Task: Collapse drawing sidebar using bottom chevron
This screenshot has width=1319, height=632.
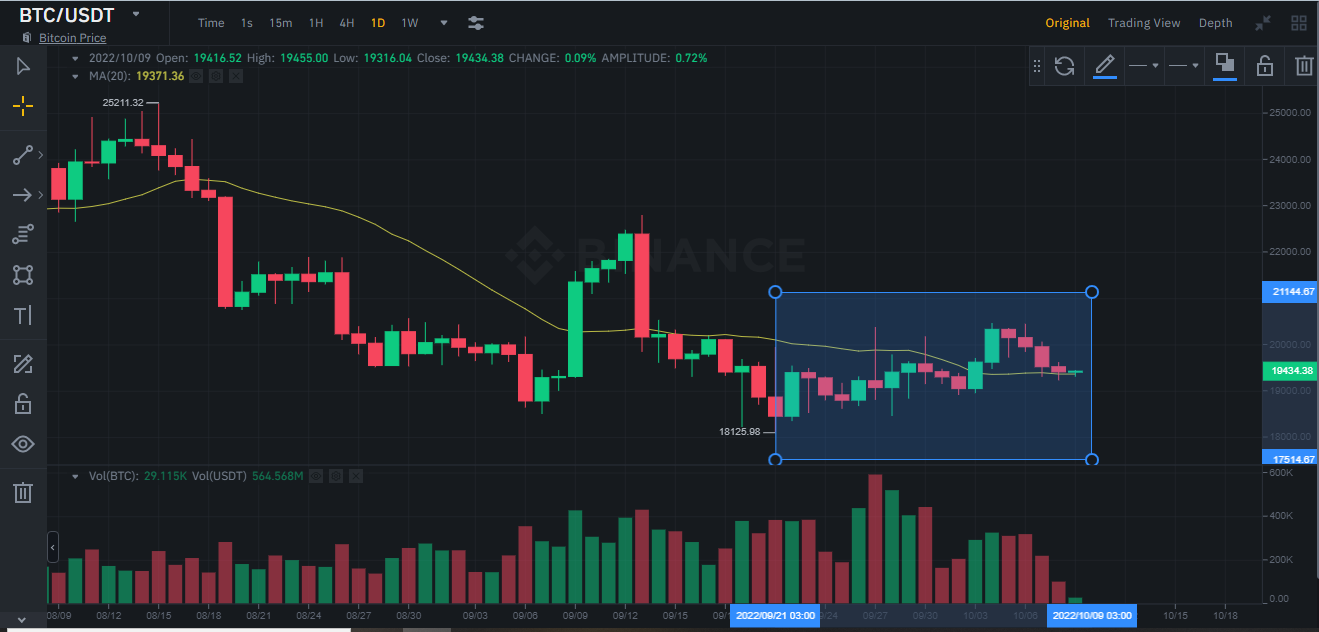Action: click(22, 619)
